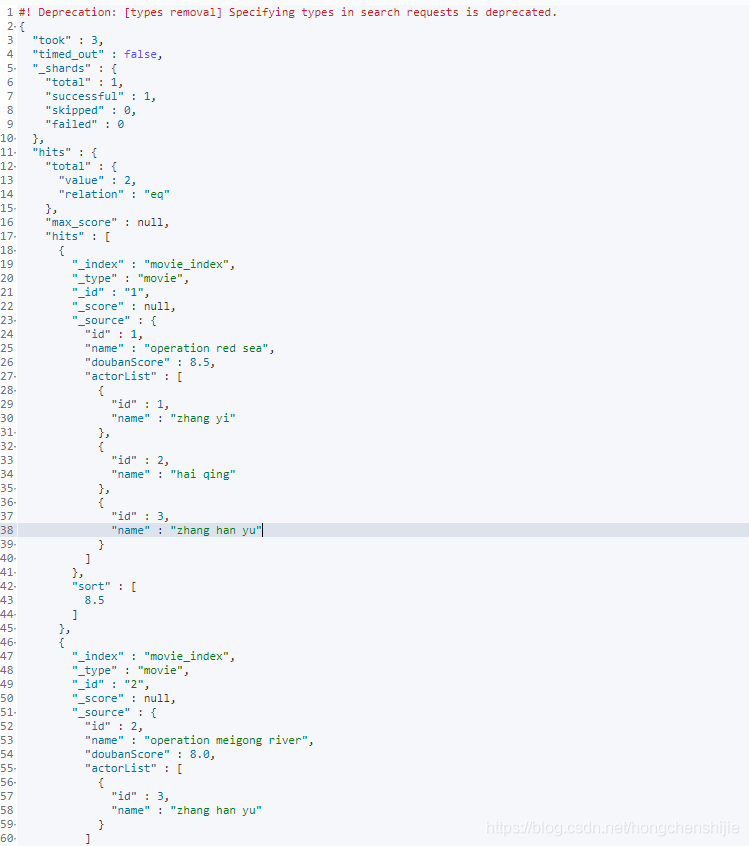Collapse first hit object at line 18
The image size is (749, 846).
(x=15, y=250)
